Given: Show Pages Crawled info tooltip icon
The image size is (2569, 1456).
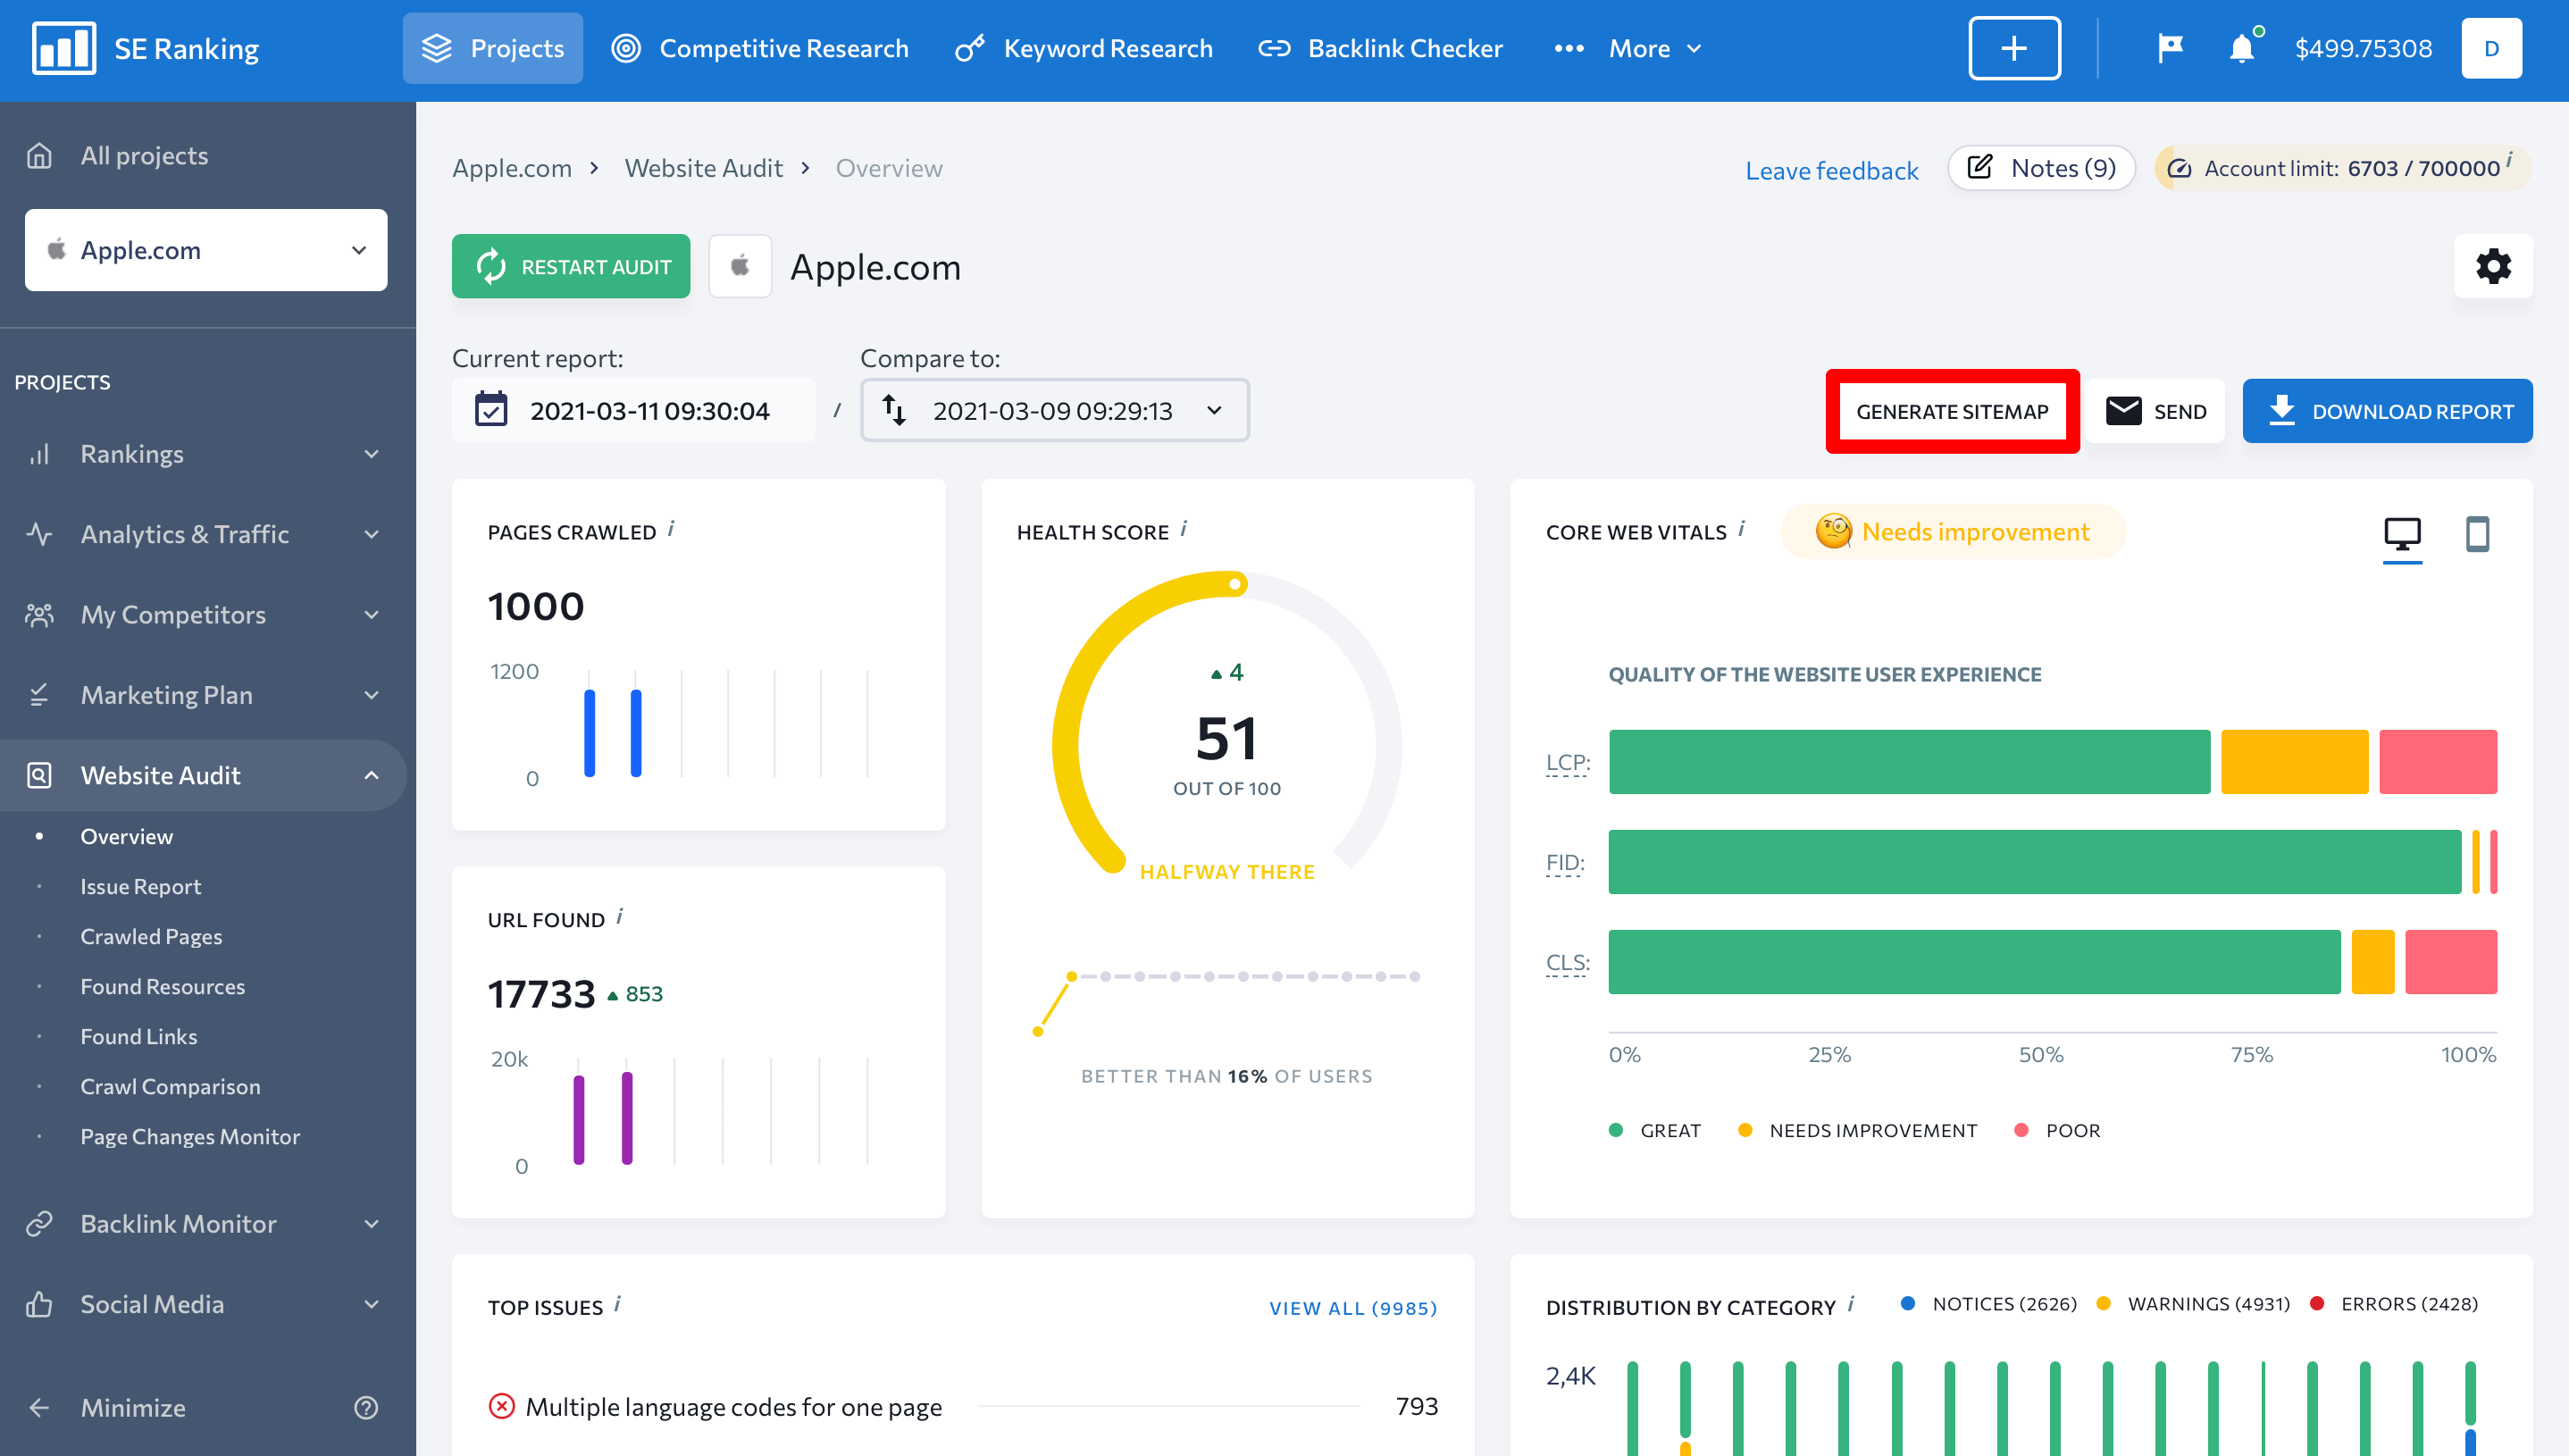Looking at the screenshot, I should [671, 529].
